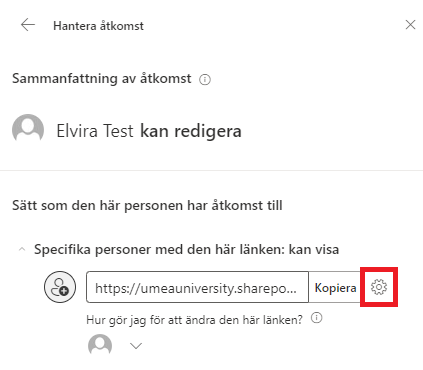Click the add-person icon beside the link

click(60, 287)
